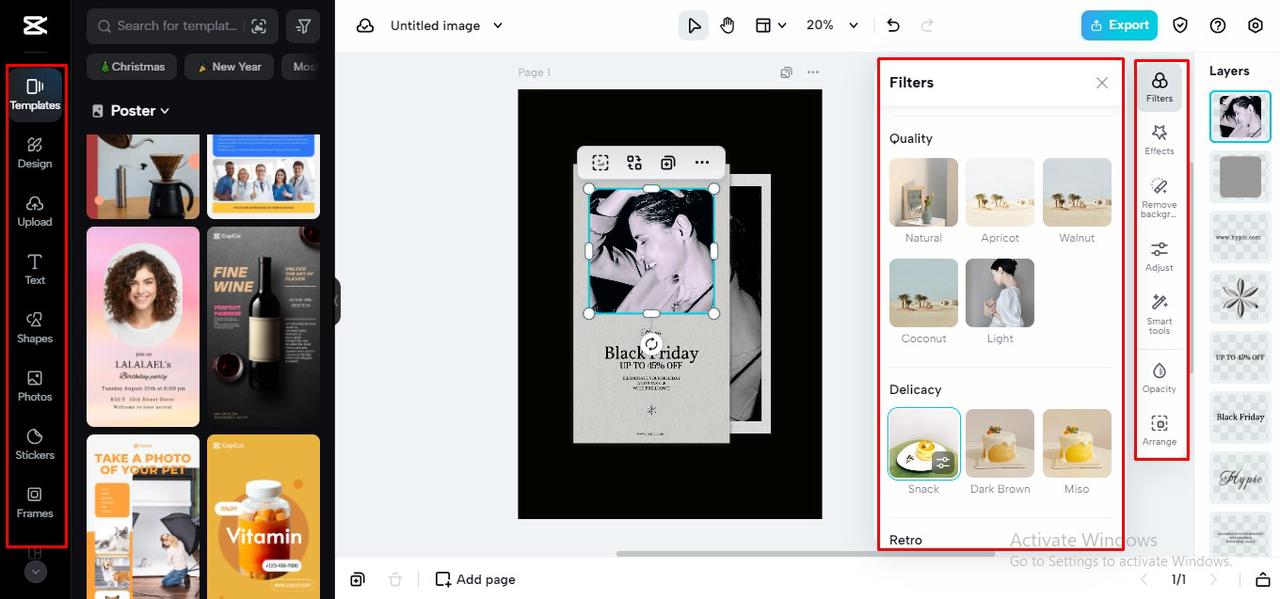Image resolution: width=1280 pixels, height=599 pixels.
Task: Open the 20% zoom level dropdown
Action: click(x=833, y=25)
